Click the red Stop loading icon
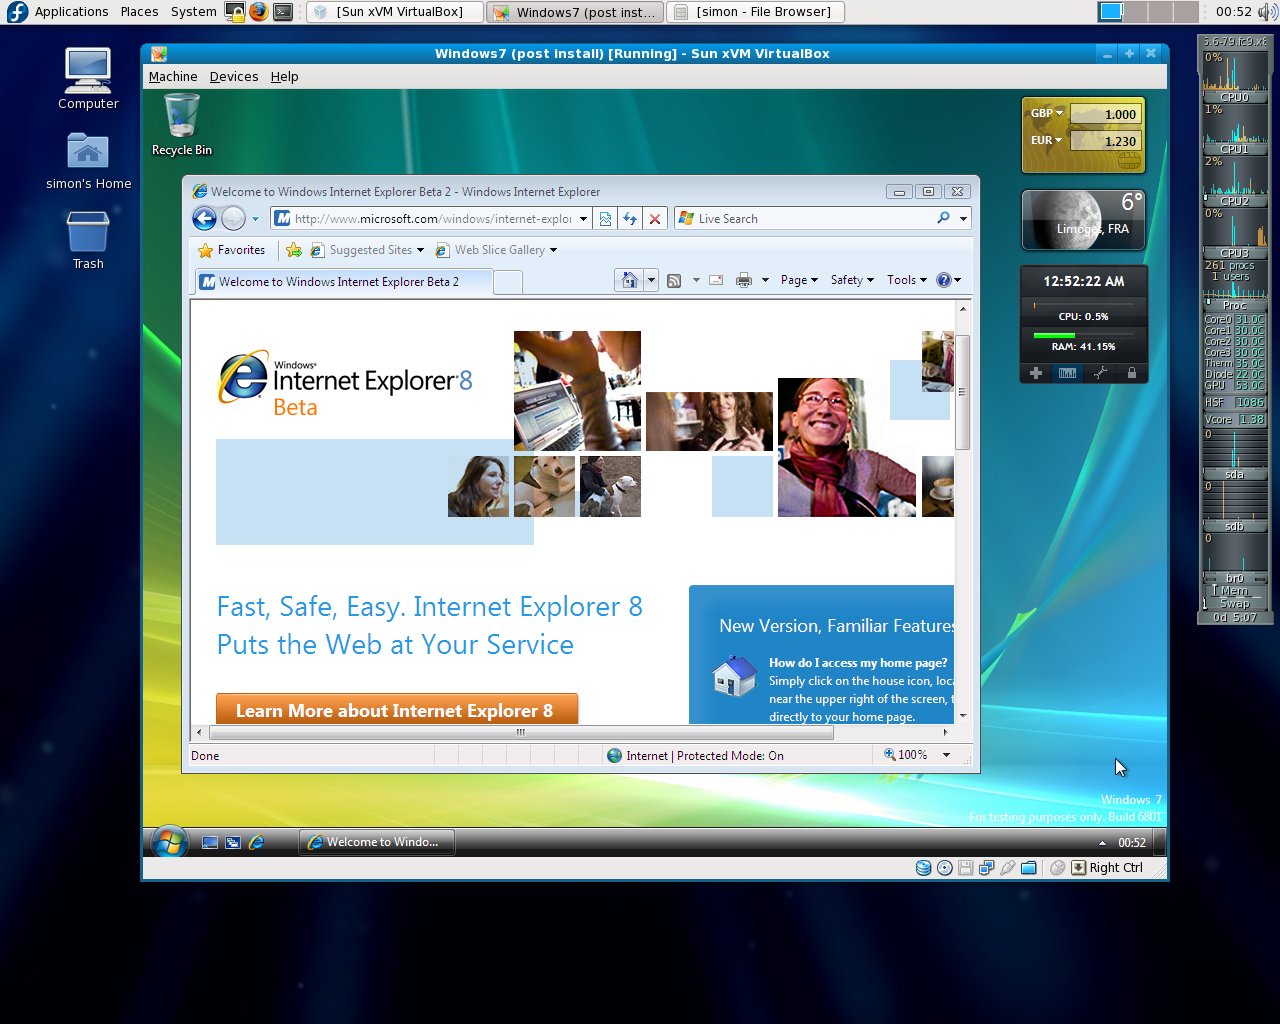The height and width of the screenshot is (1024, 1280). (655, 219)
